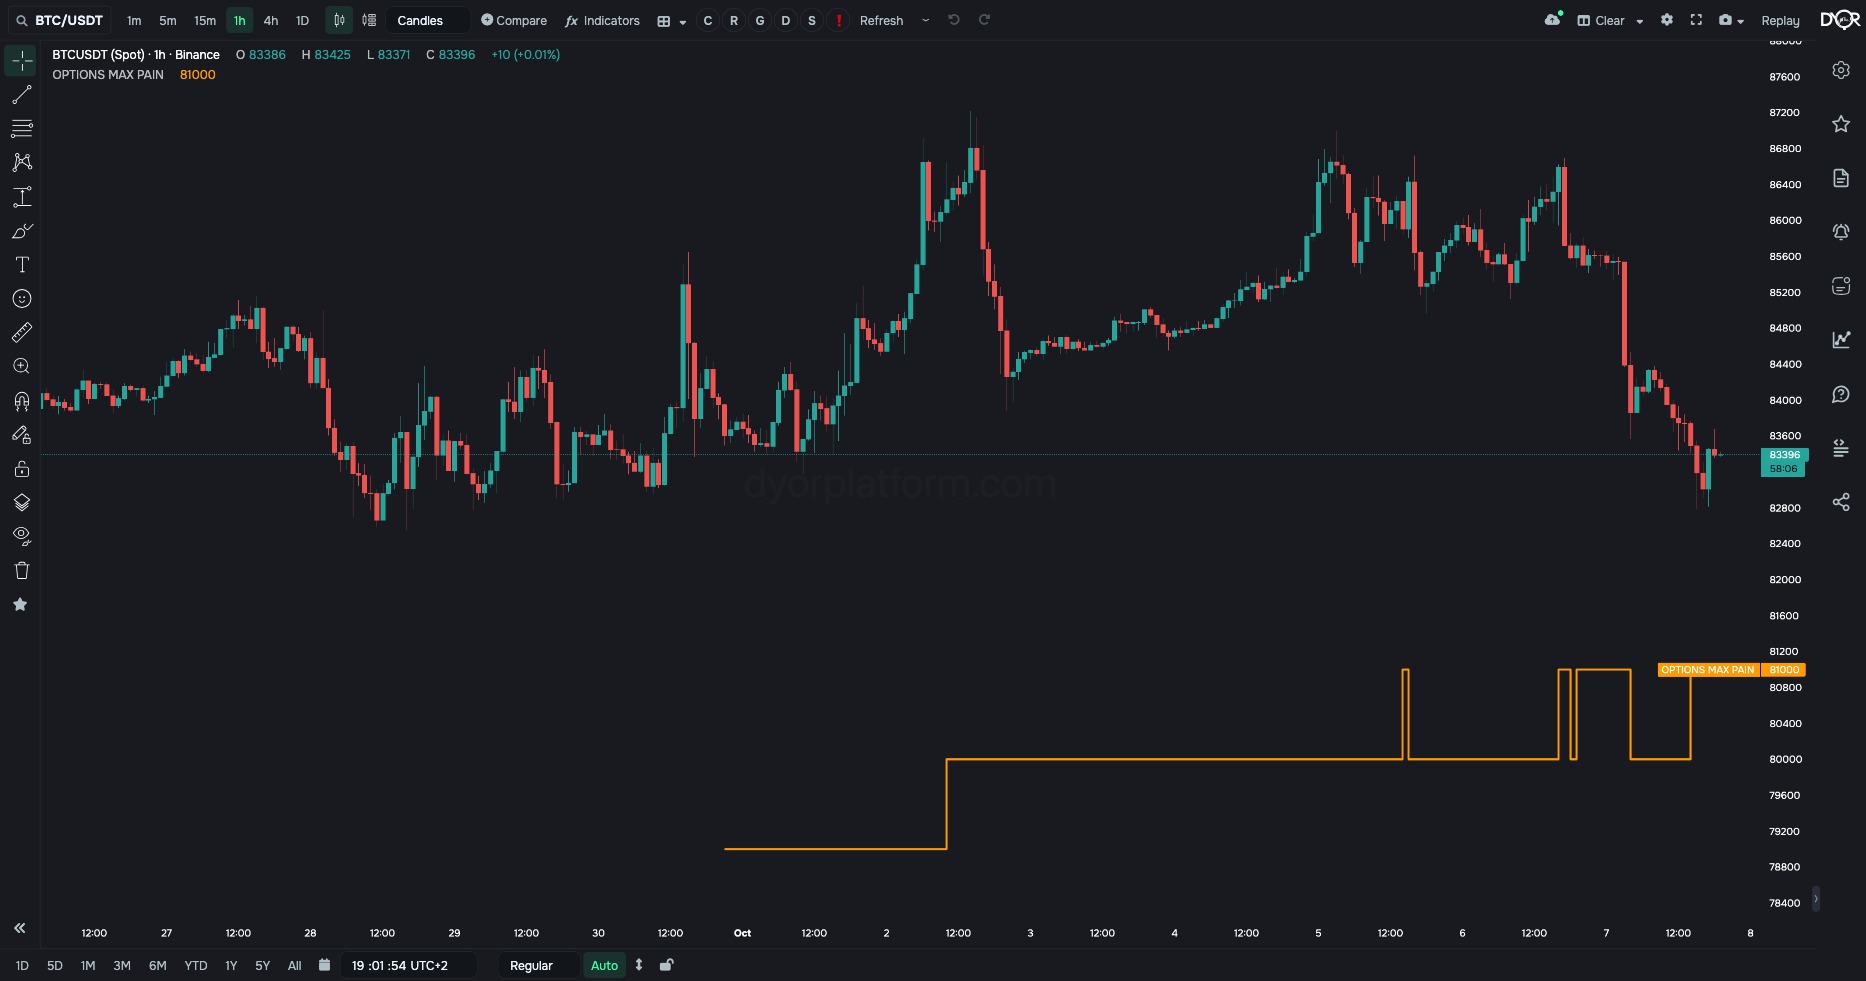Switch to the 4h timeframe
Viewport: 1866px width, 981px height.
(x=271, y=21)
